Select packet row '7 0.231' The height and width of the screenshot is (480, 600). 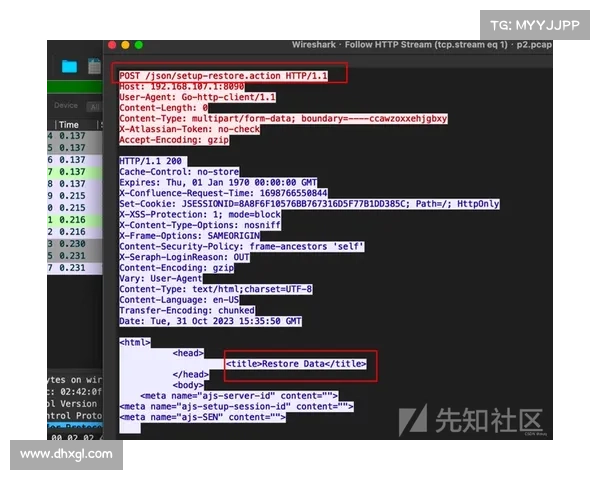coord(75,268)
